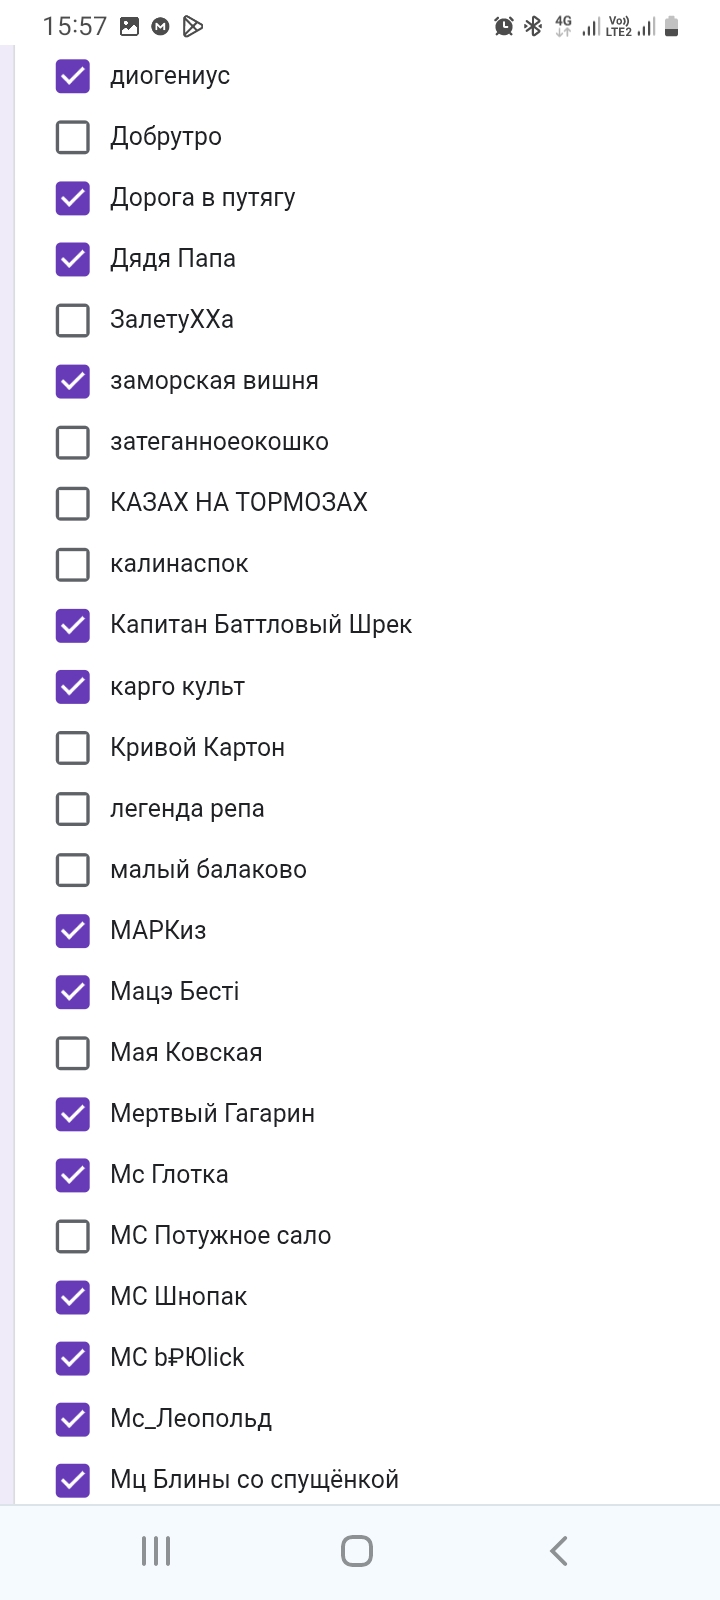Screen dimensions: 720x1600
Task: Check the Мая Ковская option
Action: 73,1053
